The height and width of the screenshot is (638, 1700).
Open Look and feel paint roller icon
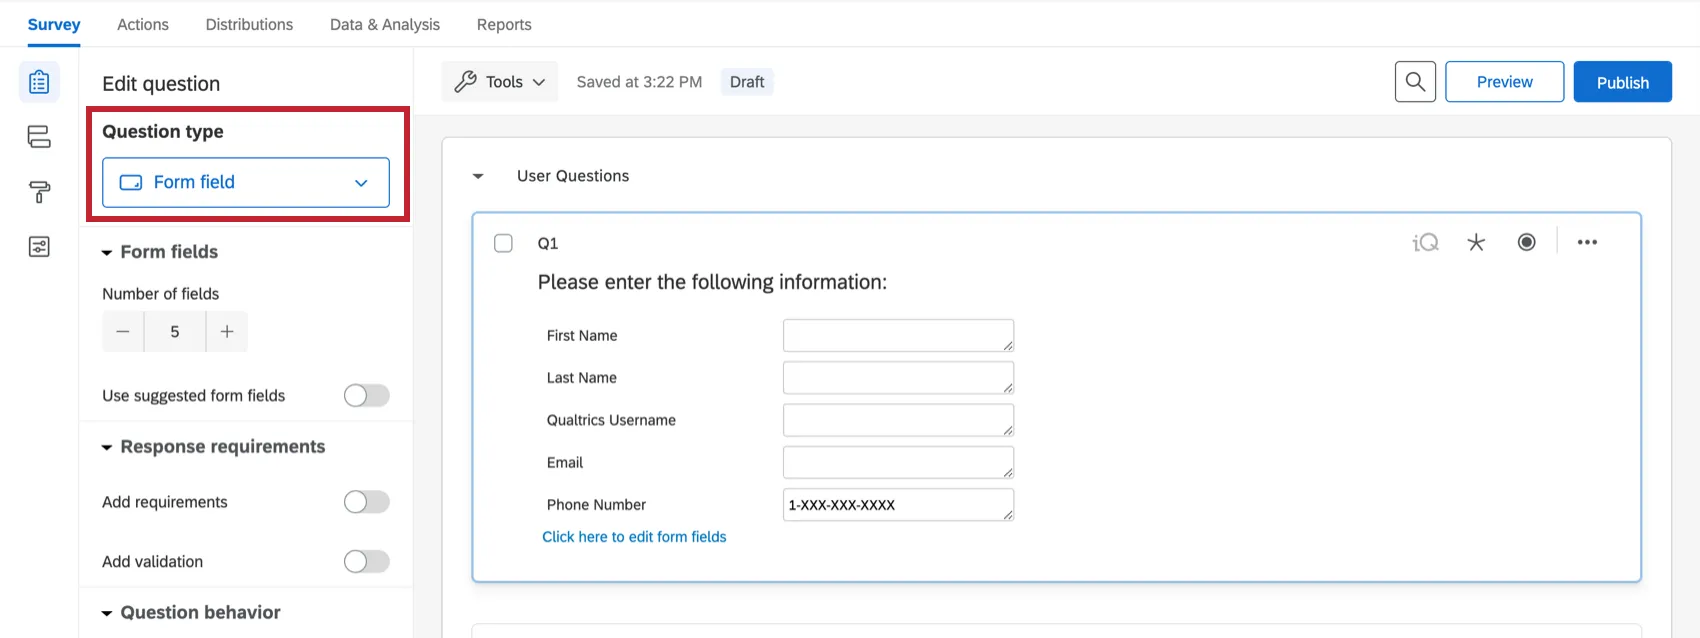(x=39, y=192)
